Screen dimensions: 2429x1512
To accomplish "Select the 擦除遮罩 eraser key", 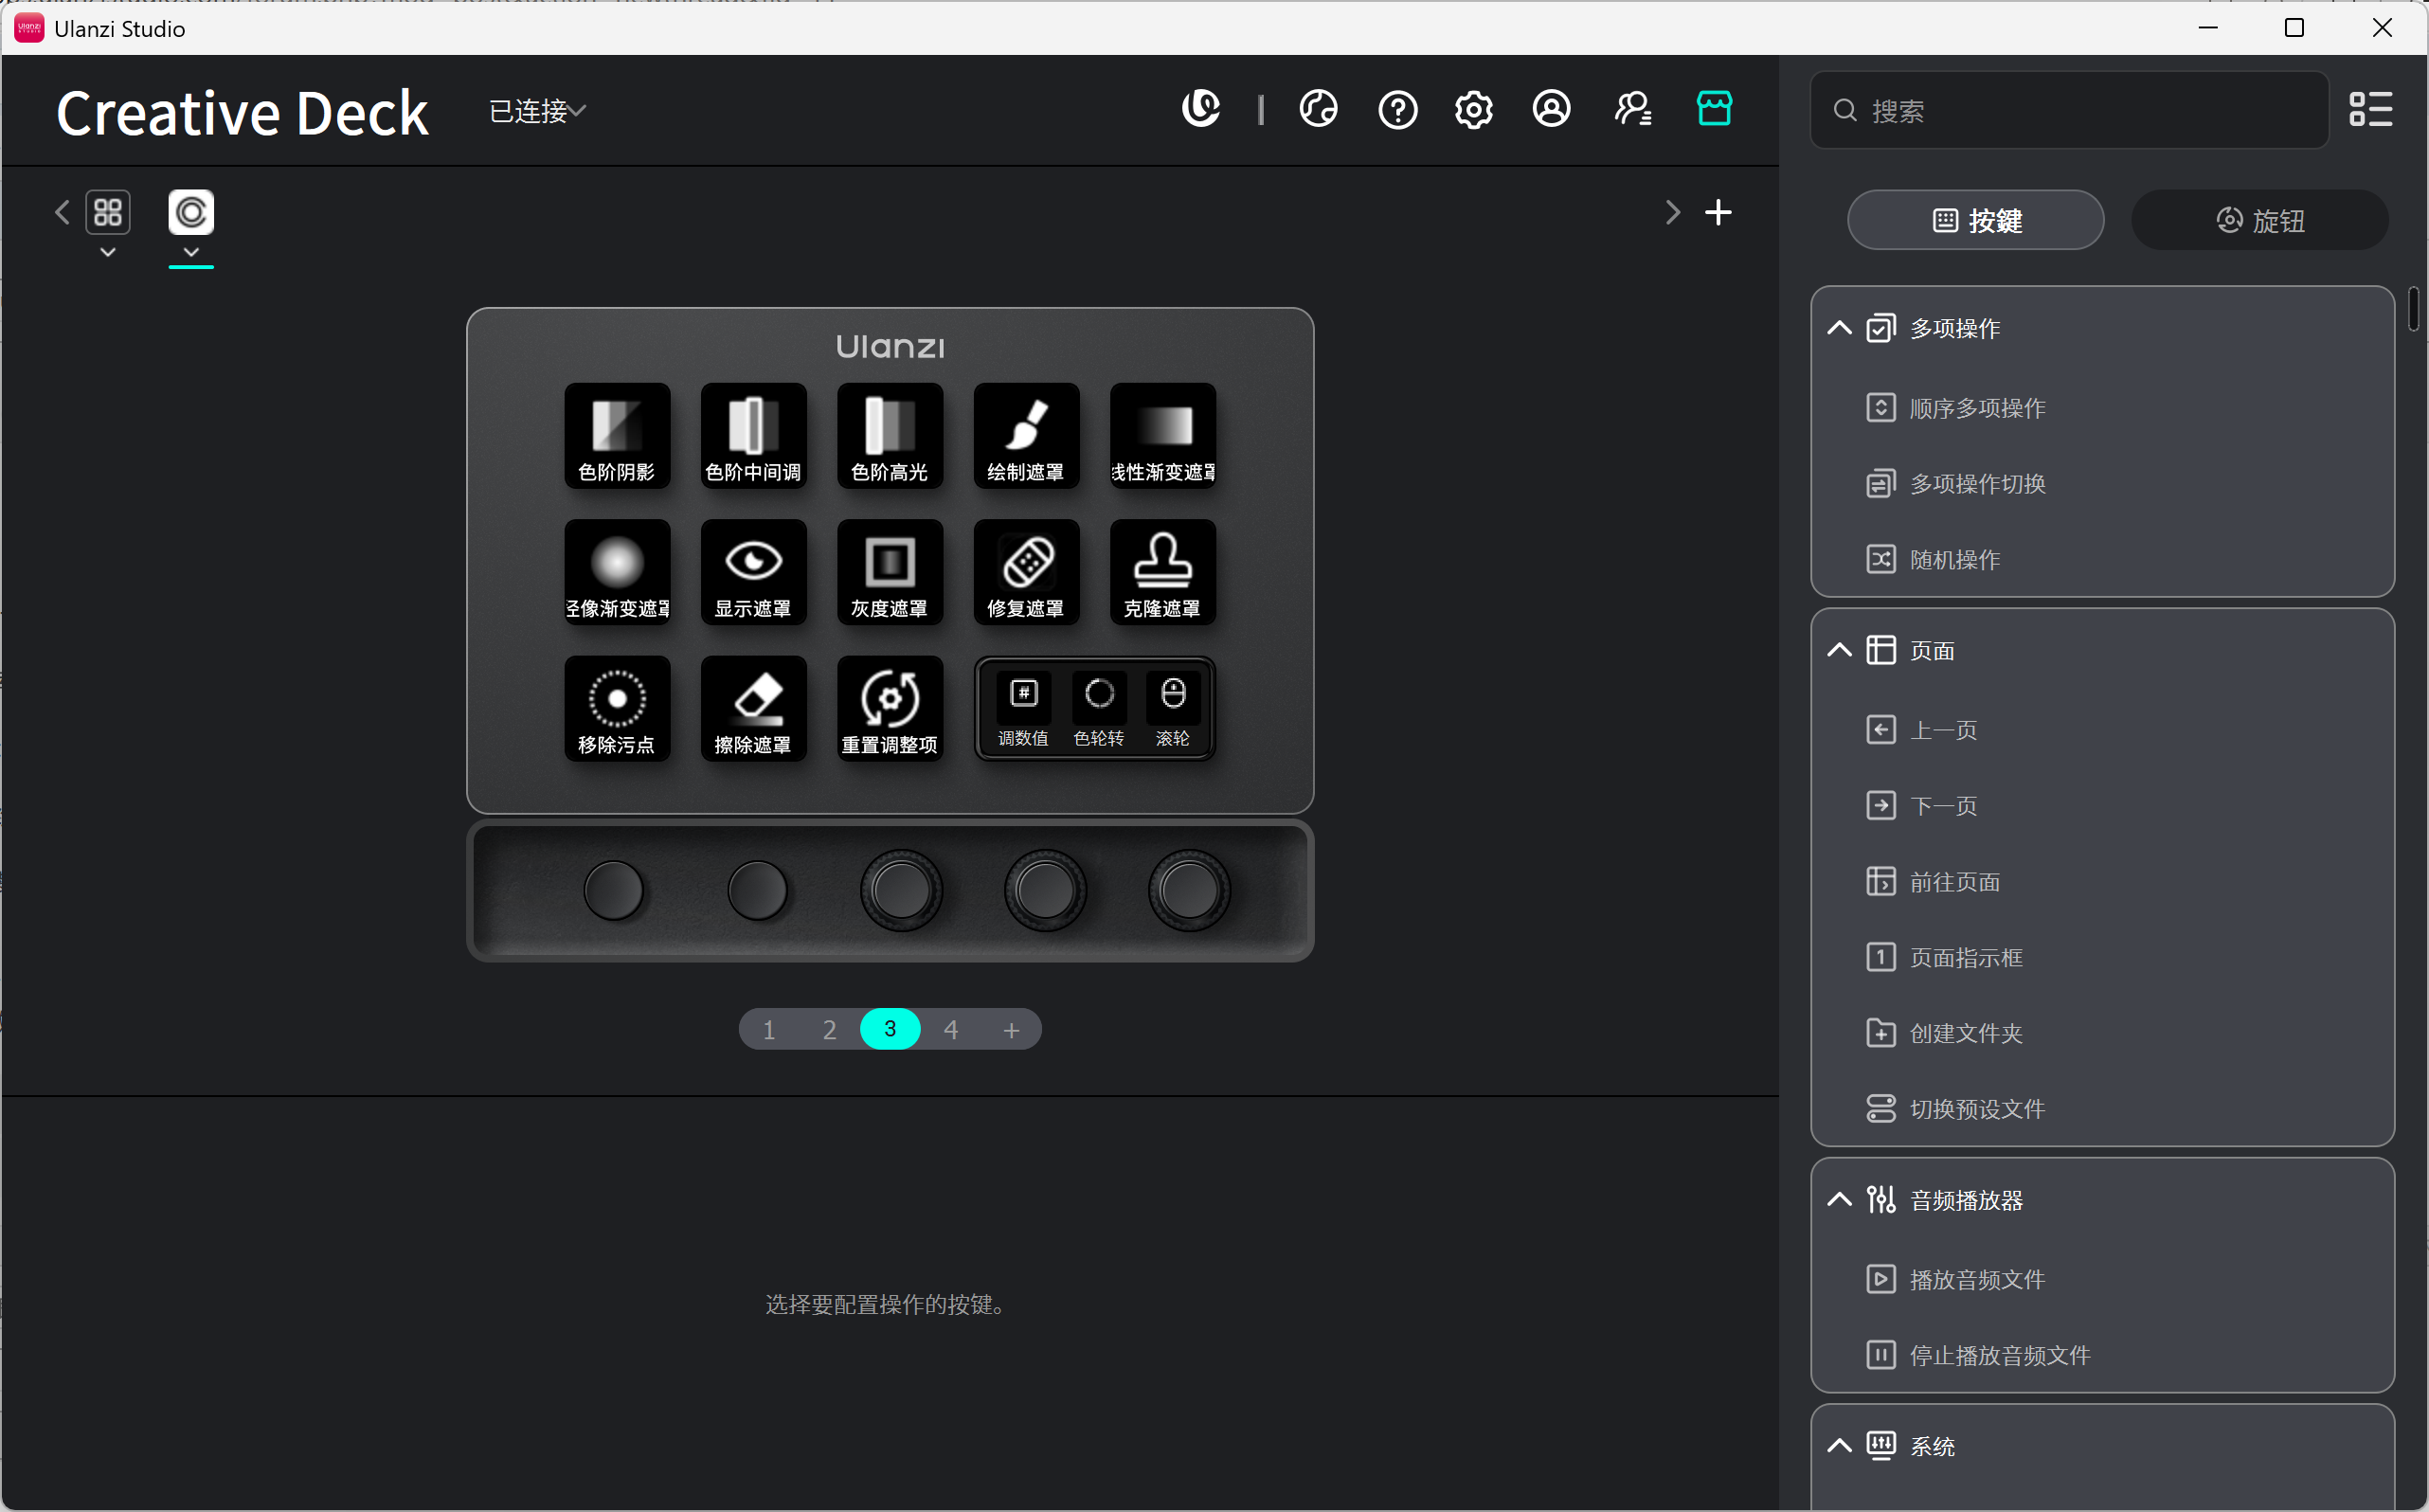I will (753, 708).
